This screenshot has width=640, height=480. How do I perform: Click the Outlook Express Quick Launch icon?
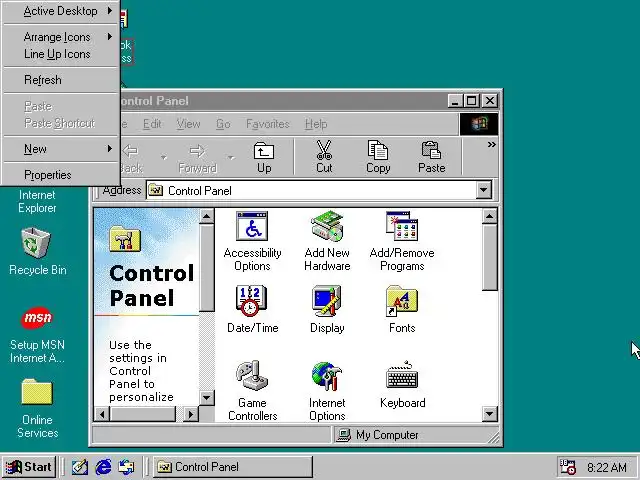point(126,467)
